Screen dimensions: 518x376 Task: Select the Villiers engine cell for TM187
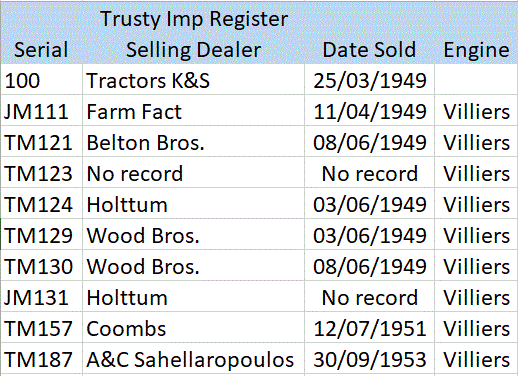476,359
